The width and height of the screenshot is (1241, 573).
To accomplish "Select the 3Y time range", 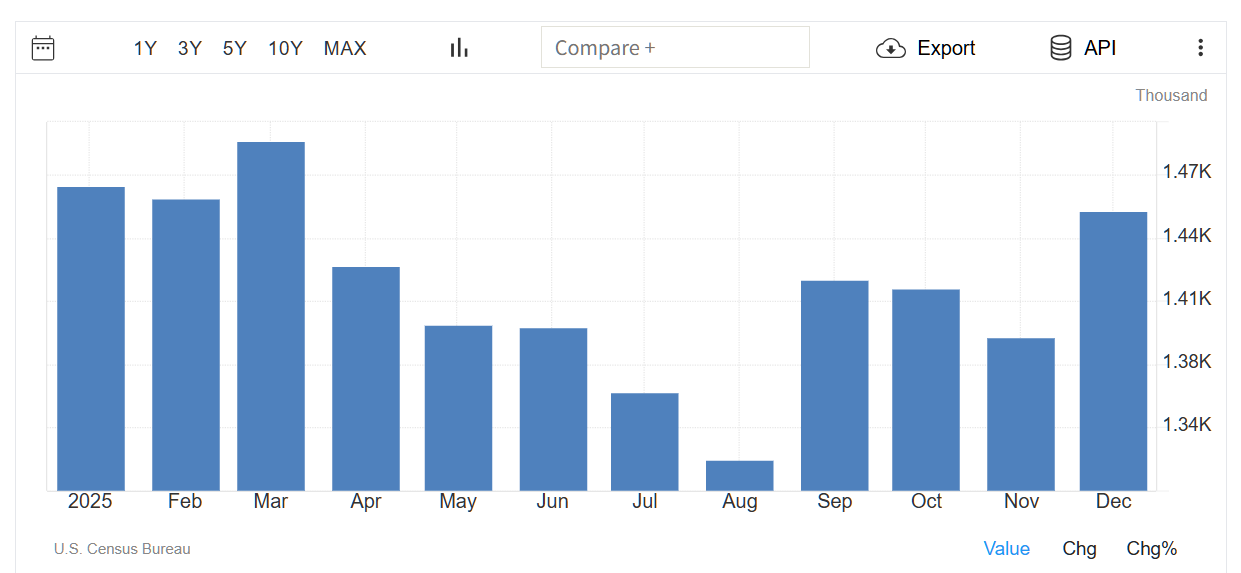I will point(190,48).
